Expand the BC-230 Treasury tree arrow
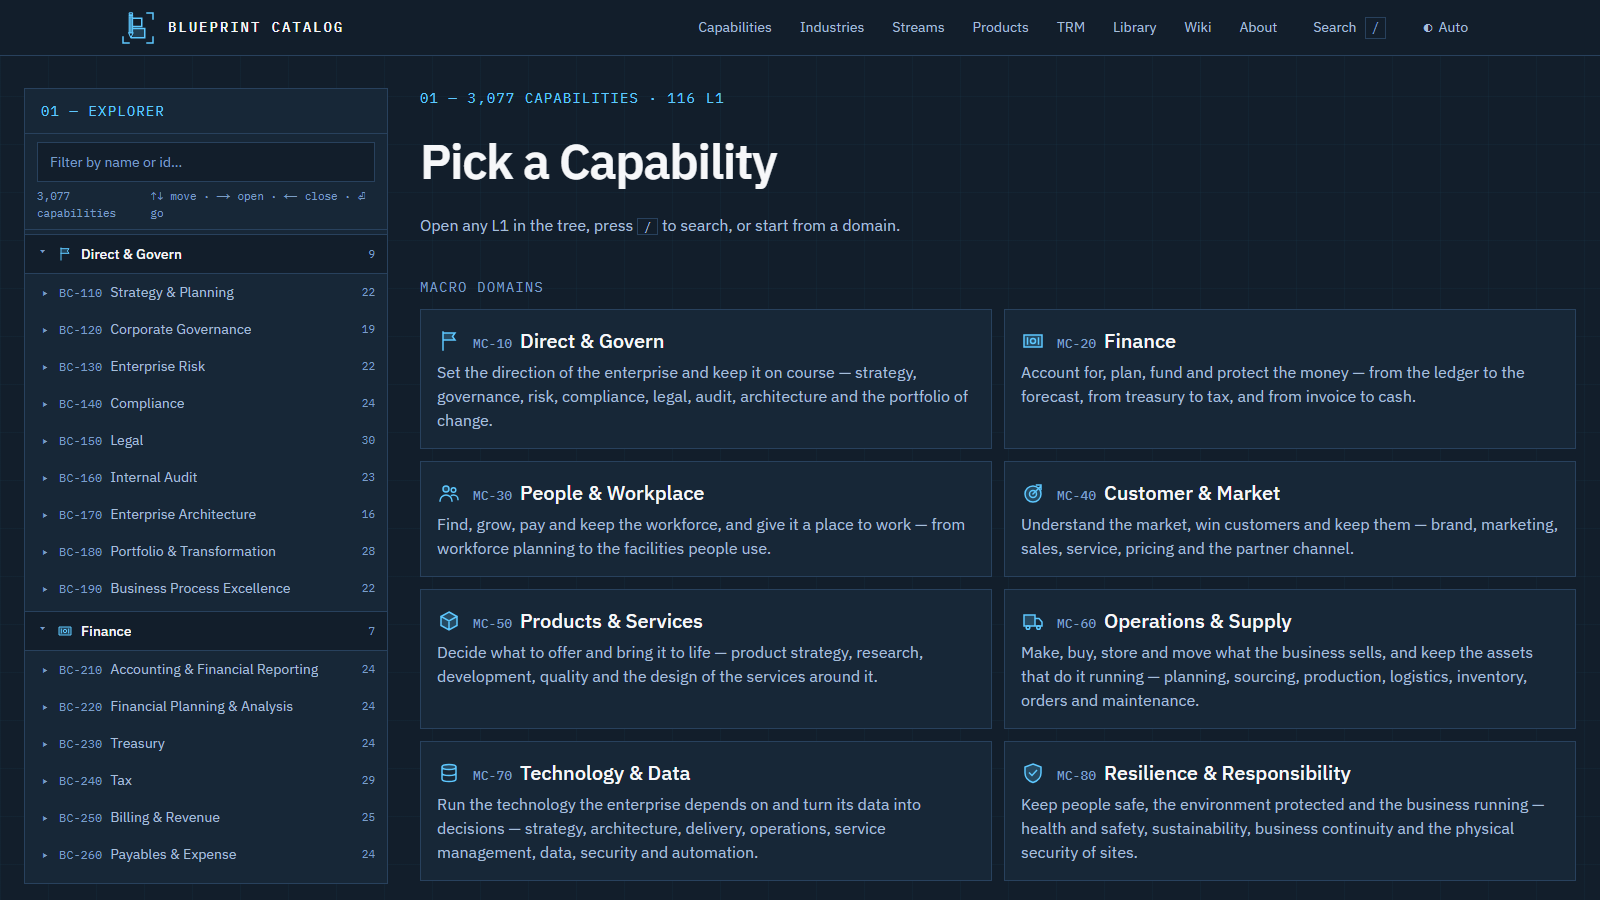 45,744
